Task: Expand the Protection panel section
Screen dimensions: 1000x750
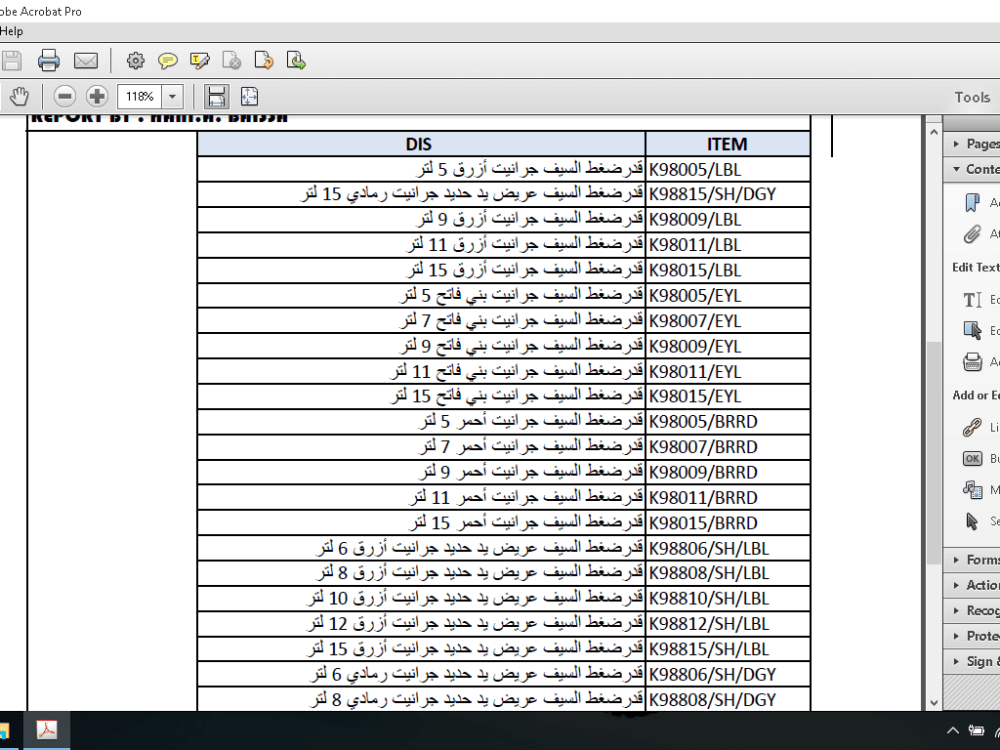Action: point(972,636)
